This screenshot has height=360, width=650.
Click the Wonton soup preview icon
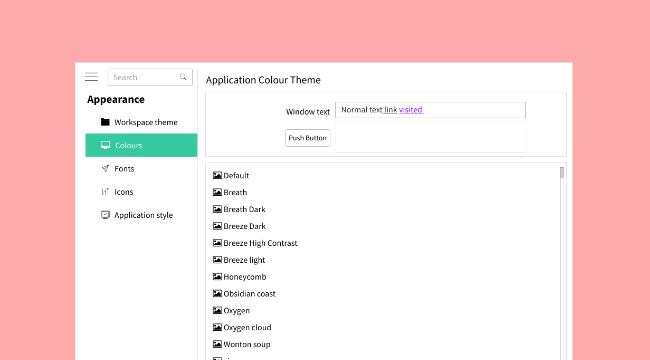[x=217, y=344]
